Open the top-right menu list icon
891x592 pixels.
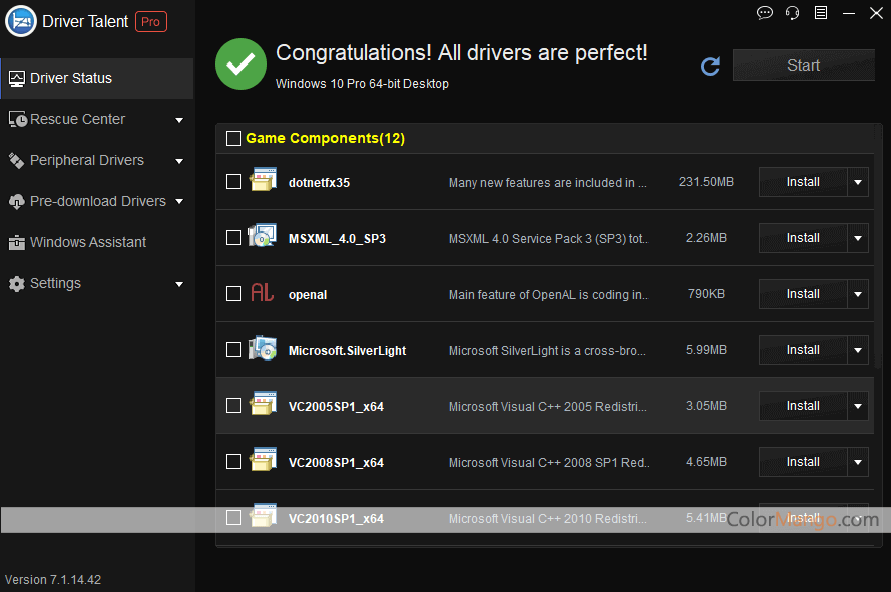click(821, 13)
